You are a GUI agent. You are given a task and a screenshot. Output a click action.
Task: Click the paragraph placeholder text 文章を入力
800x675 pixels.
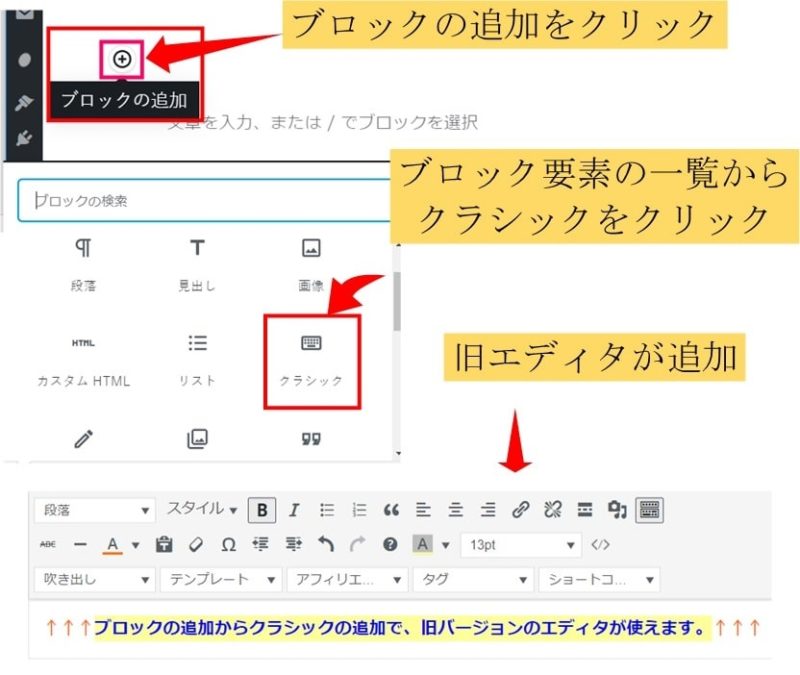click(x=323, y=122)
